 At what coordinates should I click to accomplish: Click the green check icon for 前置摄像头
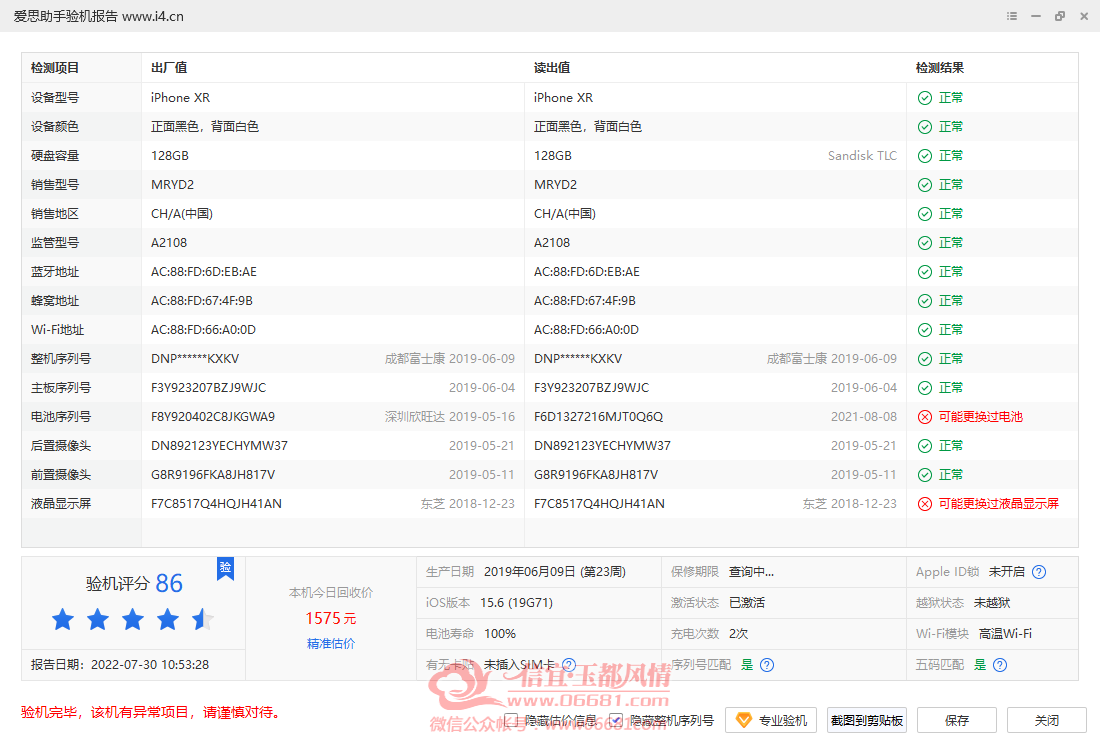[925, 475]
